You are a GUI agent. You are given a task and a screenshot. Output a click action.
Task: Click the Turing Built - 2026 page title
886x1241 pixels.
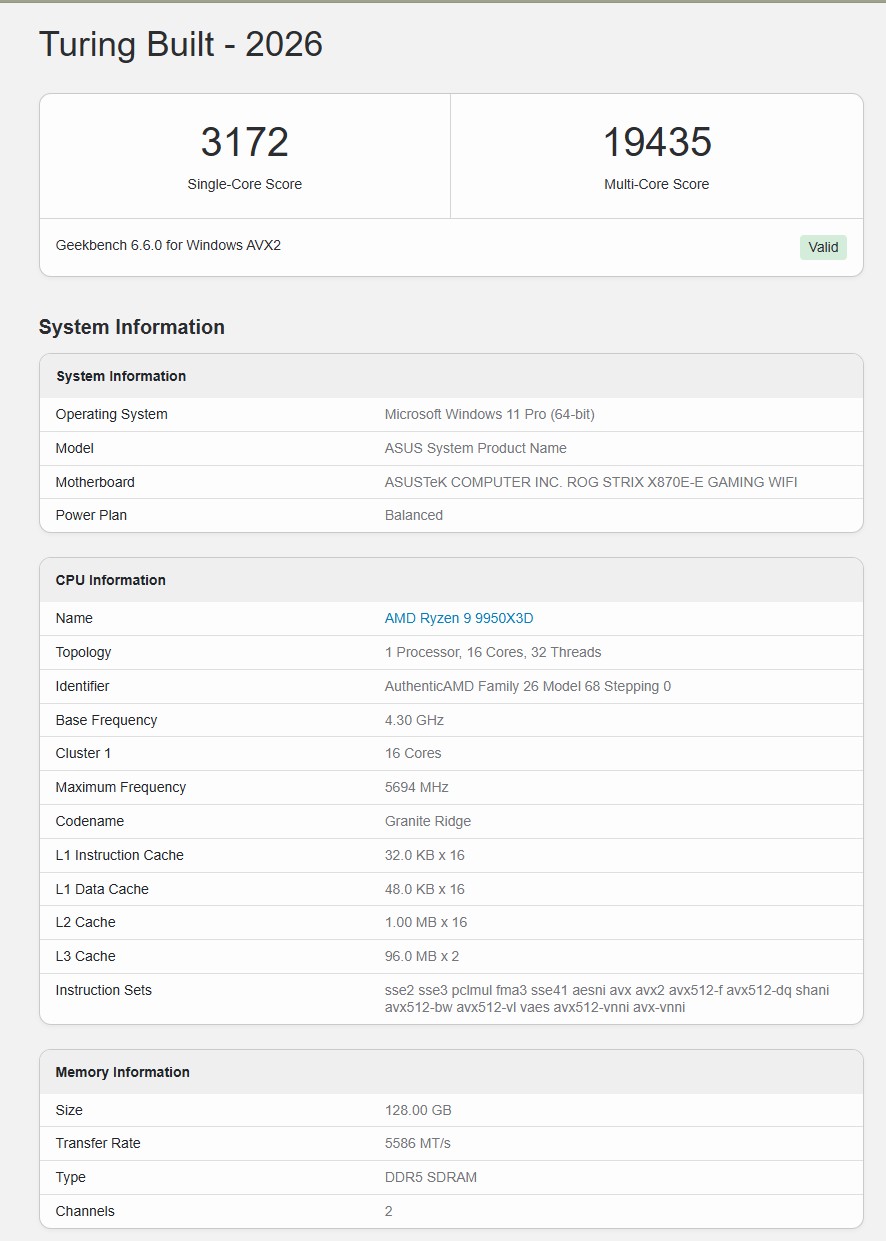pyautogui.click(x=181, y=45)
